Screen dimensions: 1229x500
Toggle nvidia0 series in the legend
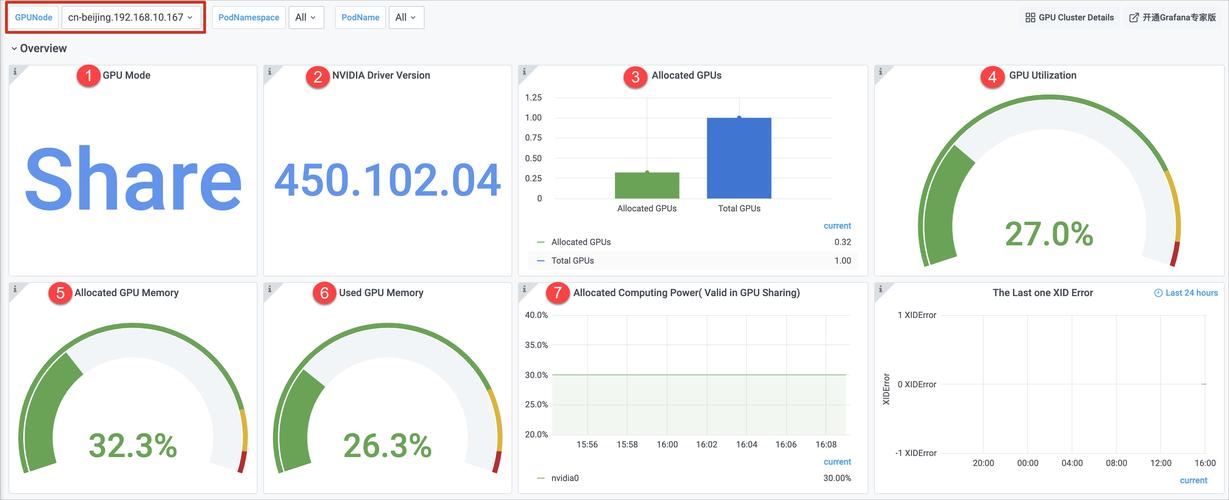565,478
